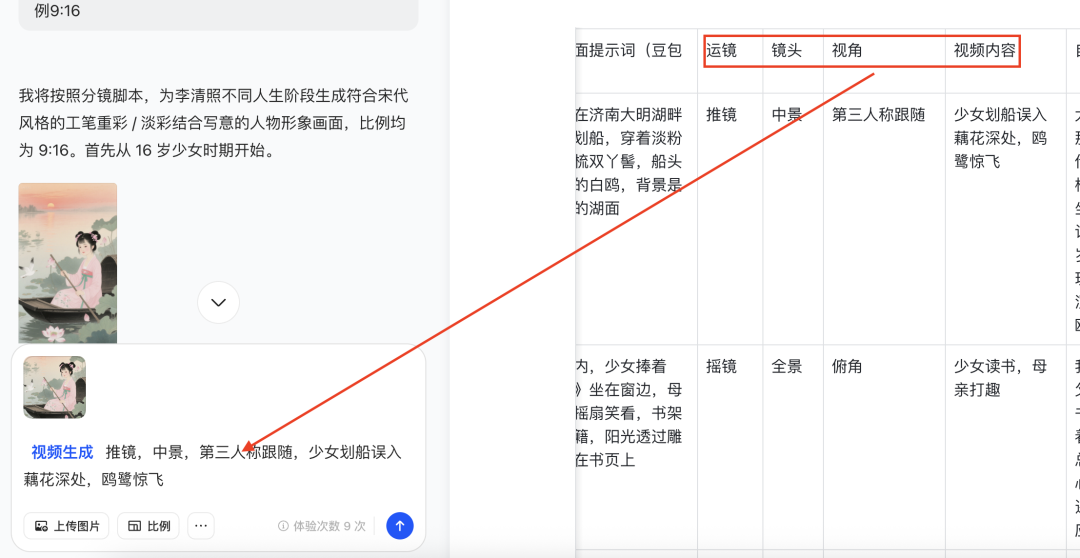Click the 第三人称跟随 table cell

884,219
